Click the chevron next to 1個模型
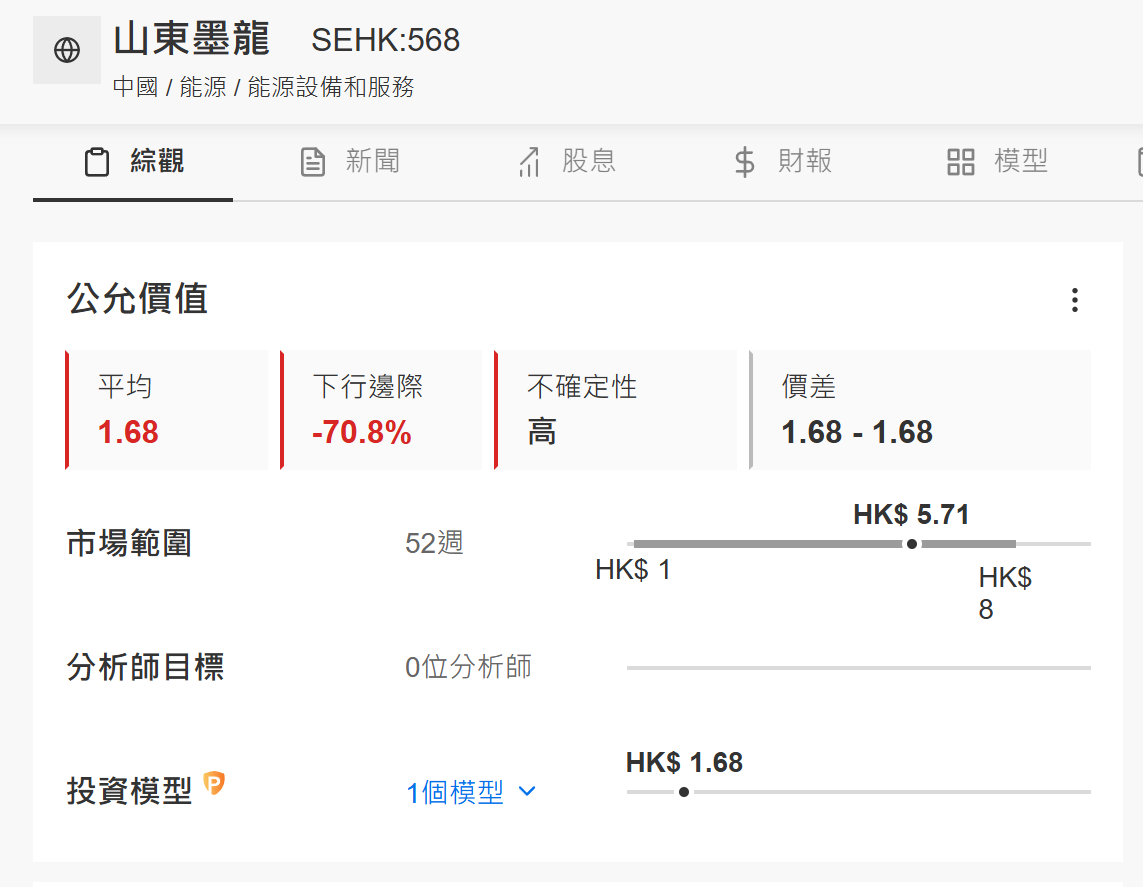 click(x=527, y=792)
